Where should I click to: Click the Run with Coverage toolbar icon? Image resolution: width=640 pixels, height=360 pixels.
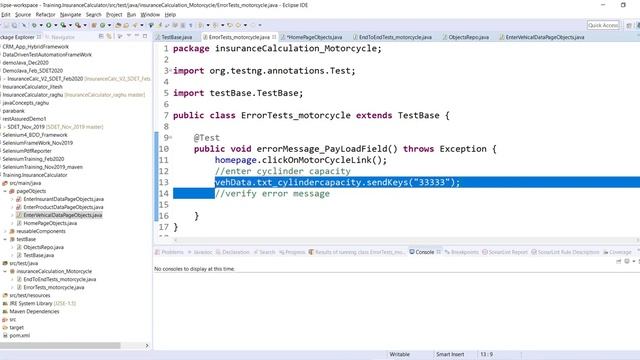(63, 25)
